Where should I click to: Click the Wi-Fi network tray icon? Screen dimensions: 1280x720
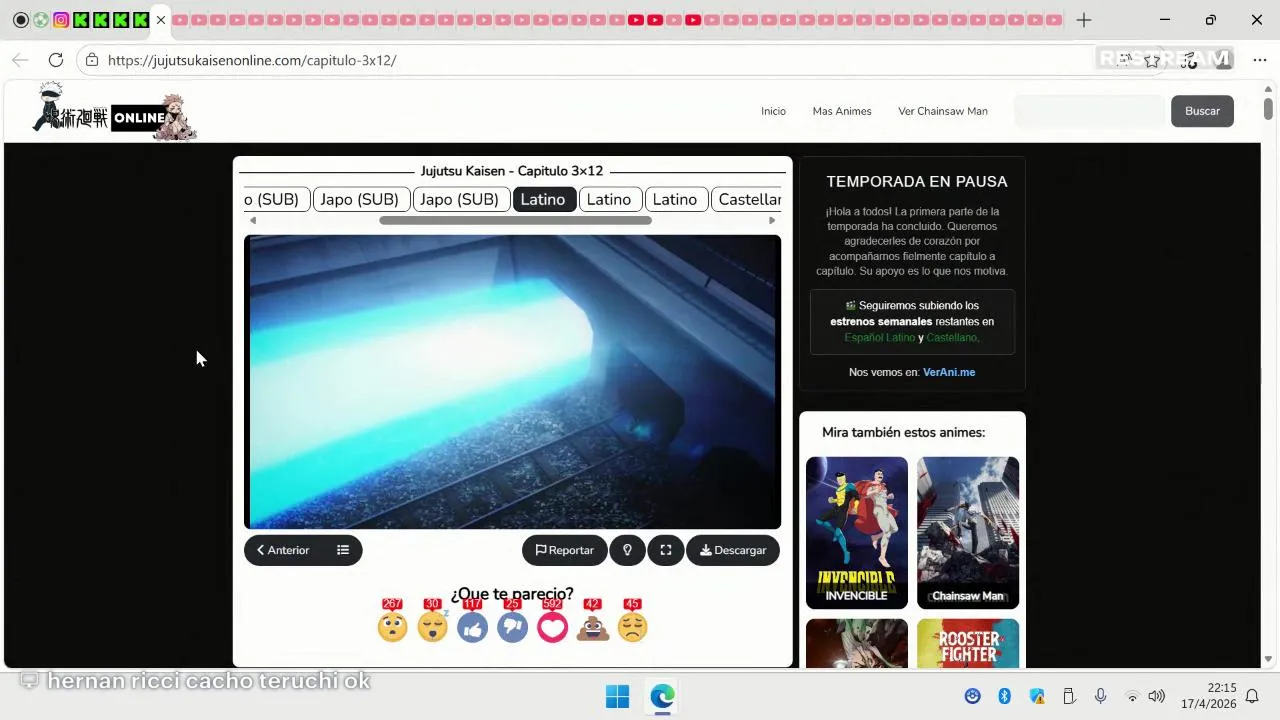[1132, 696]
